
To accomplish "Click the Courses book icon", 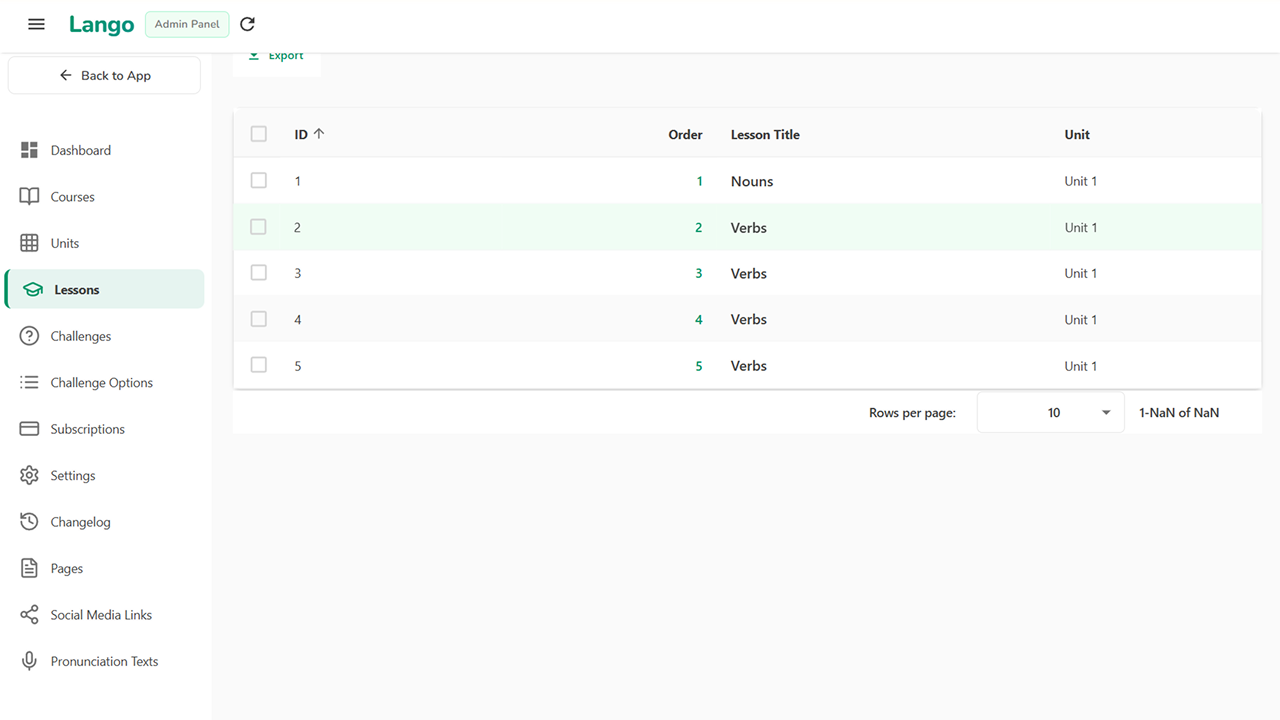I will click(29, 197).
